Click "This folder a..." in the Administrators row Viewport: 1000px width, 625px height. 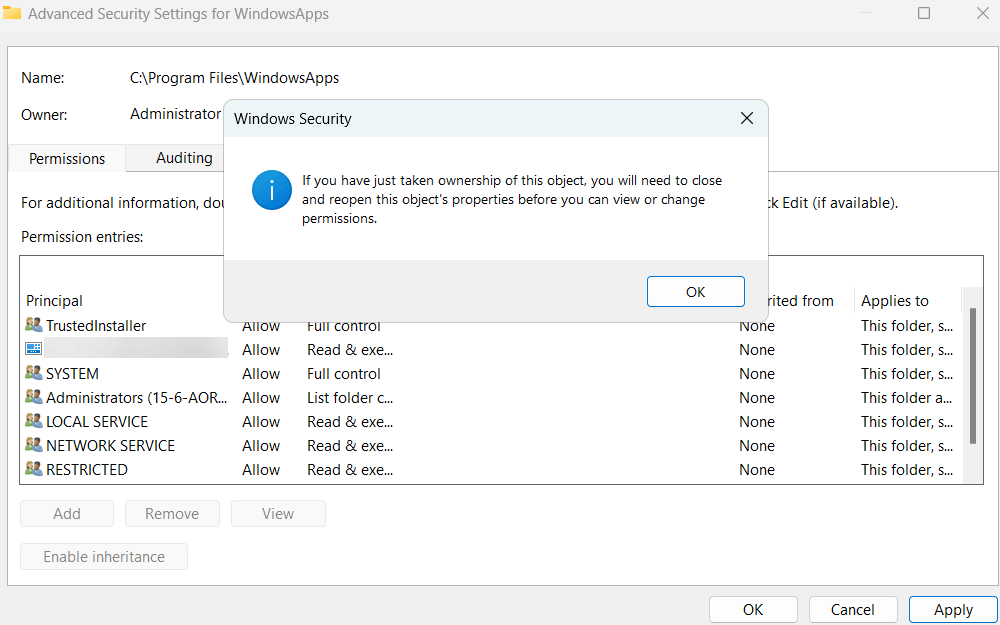pyautogui.click(x=907, y=397)
